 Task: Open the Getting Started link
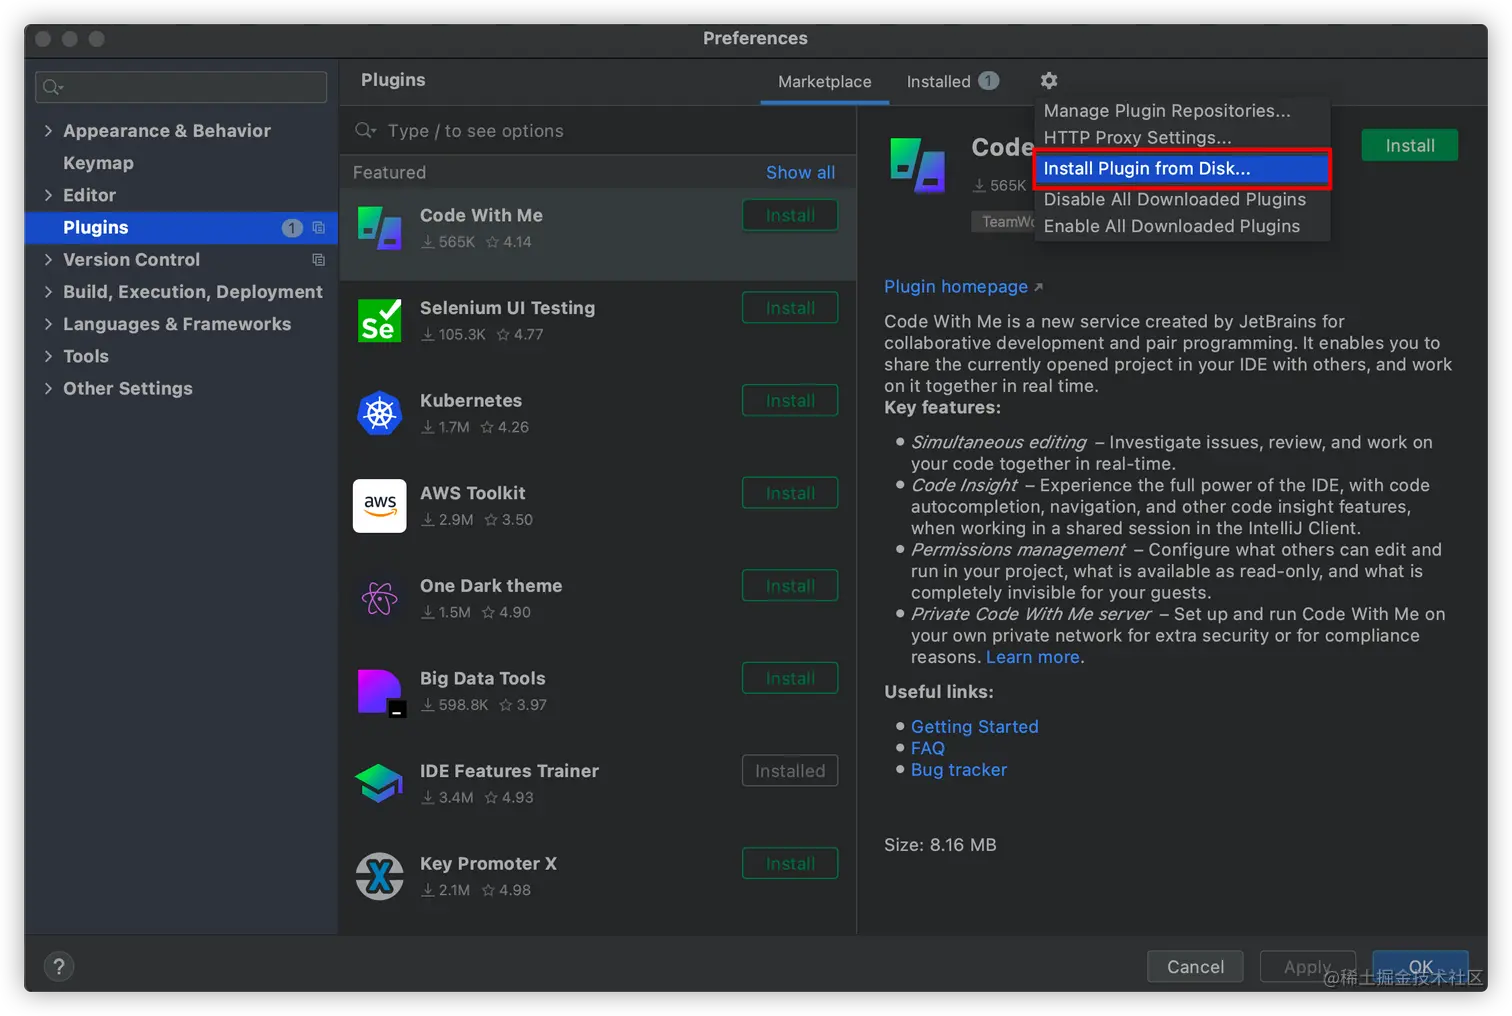click(974, 727)
